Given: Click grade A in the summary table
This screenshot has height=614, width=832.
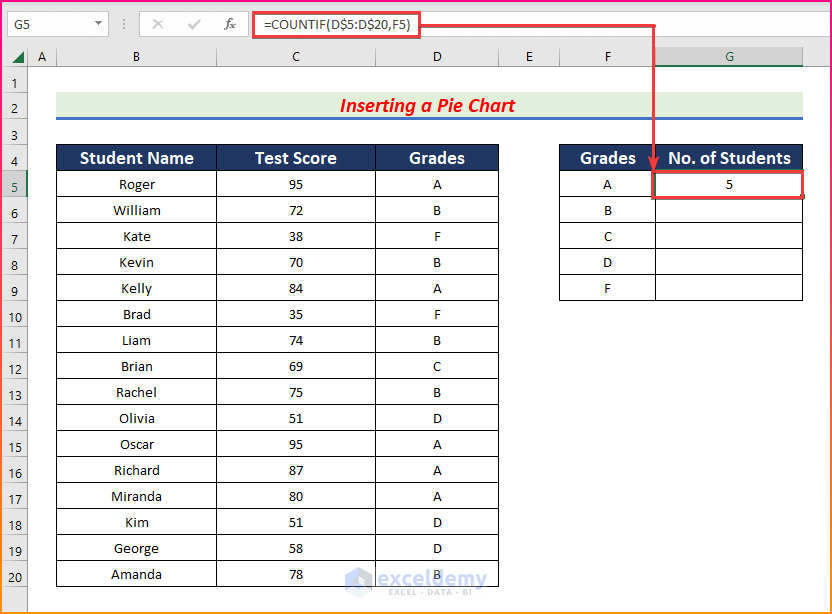Looking at the screenshot, I should (608, 184).
